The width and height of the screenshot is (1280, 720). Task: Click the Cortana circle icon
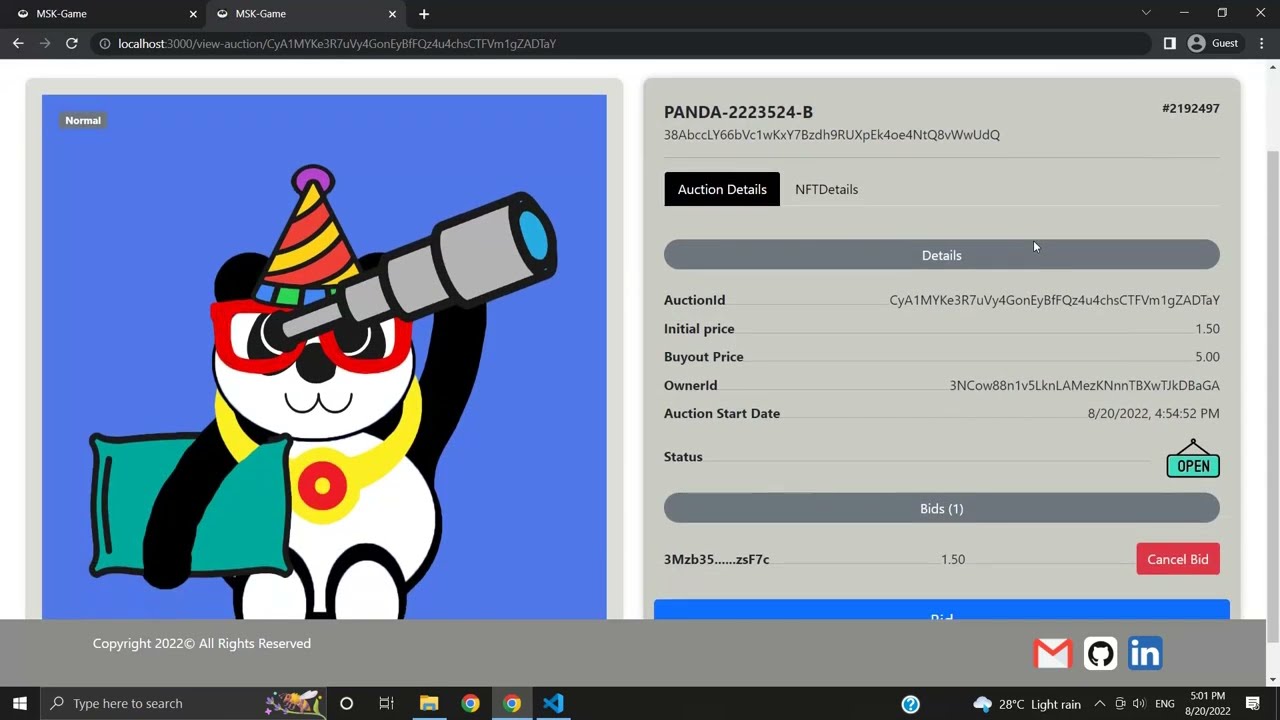pos(346,703)
